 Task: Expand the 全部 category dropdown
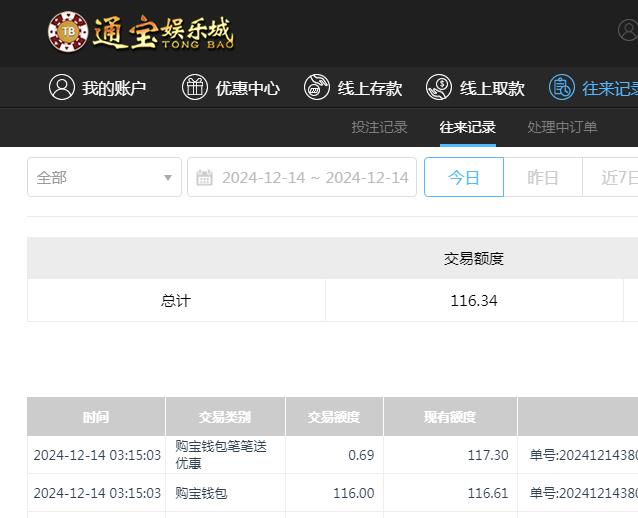point(104,177)
